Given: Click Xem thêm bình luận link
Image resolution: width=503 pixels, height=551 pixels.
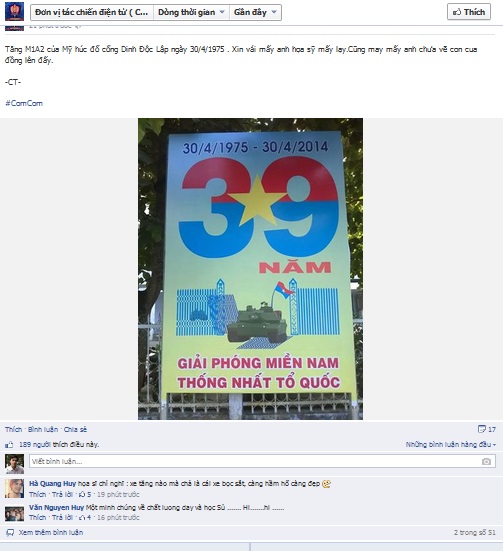Looking at the screenshot, I should coord(51,532).
